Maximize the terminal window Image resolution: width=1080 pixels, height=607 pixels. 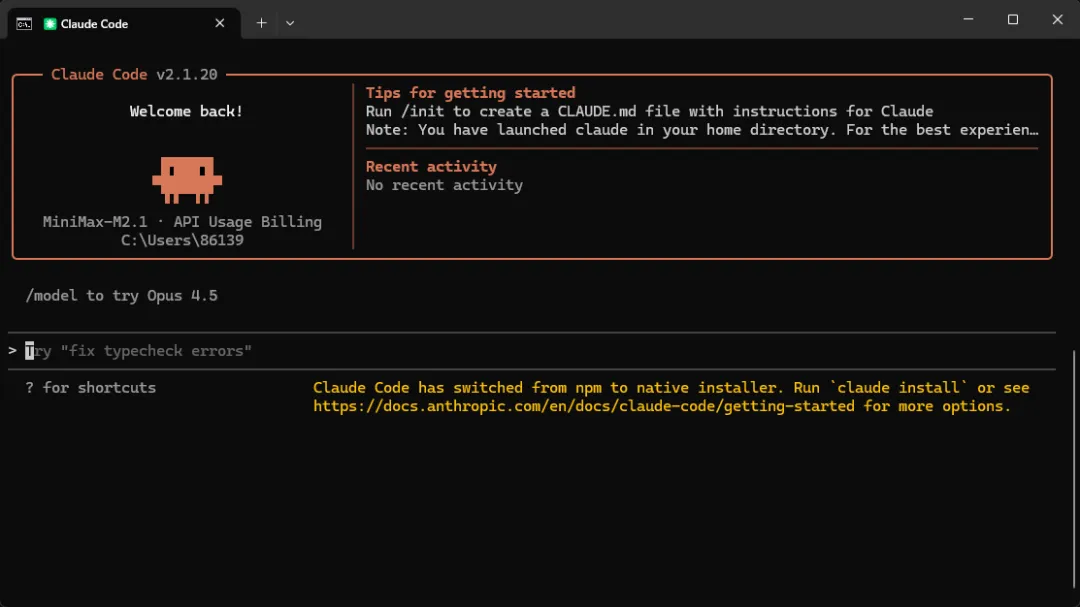pos(1012,19)
